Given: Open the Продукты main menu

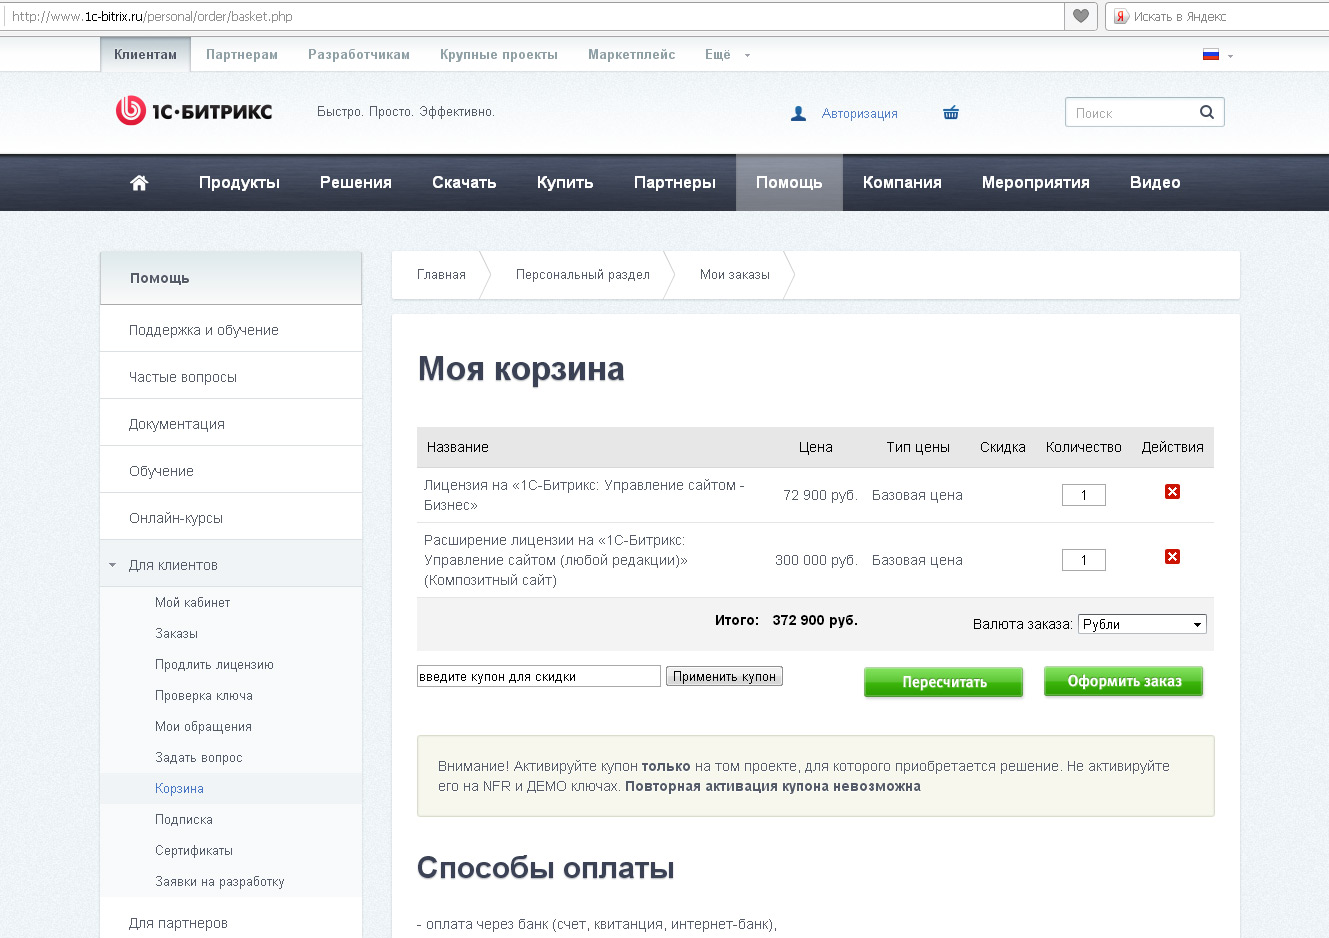Looking at the screenshot, I should 239,182.
